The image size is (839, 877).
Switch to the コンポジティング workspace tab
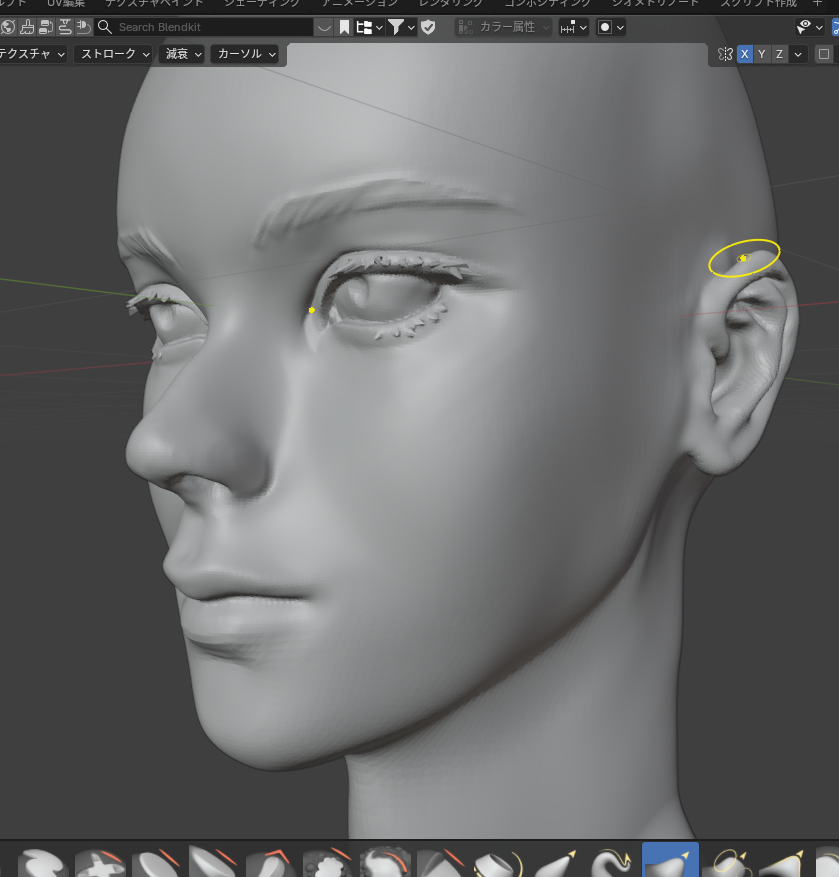[x=547, y=3]
